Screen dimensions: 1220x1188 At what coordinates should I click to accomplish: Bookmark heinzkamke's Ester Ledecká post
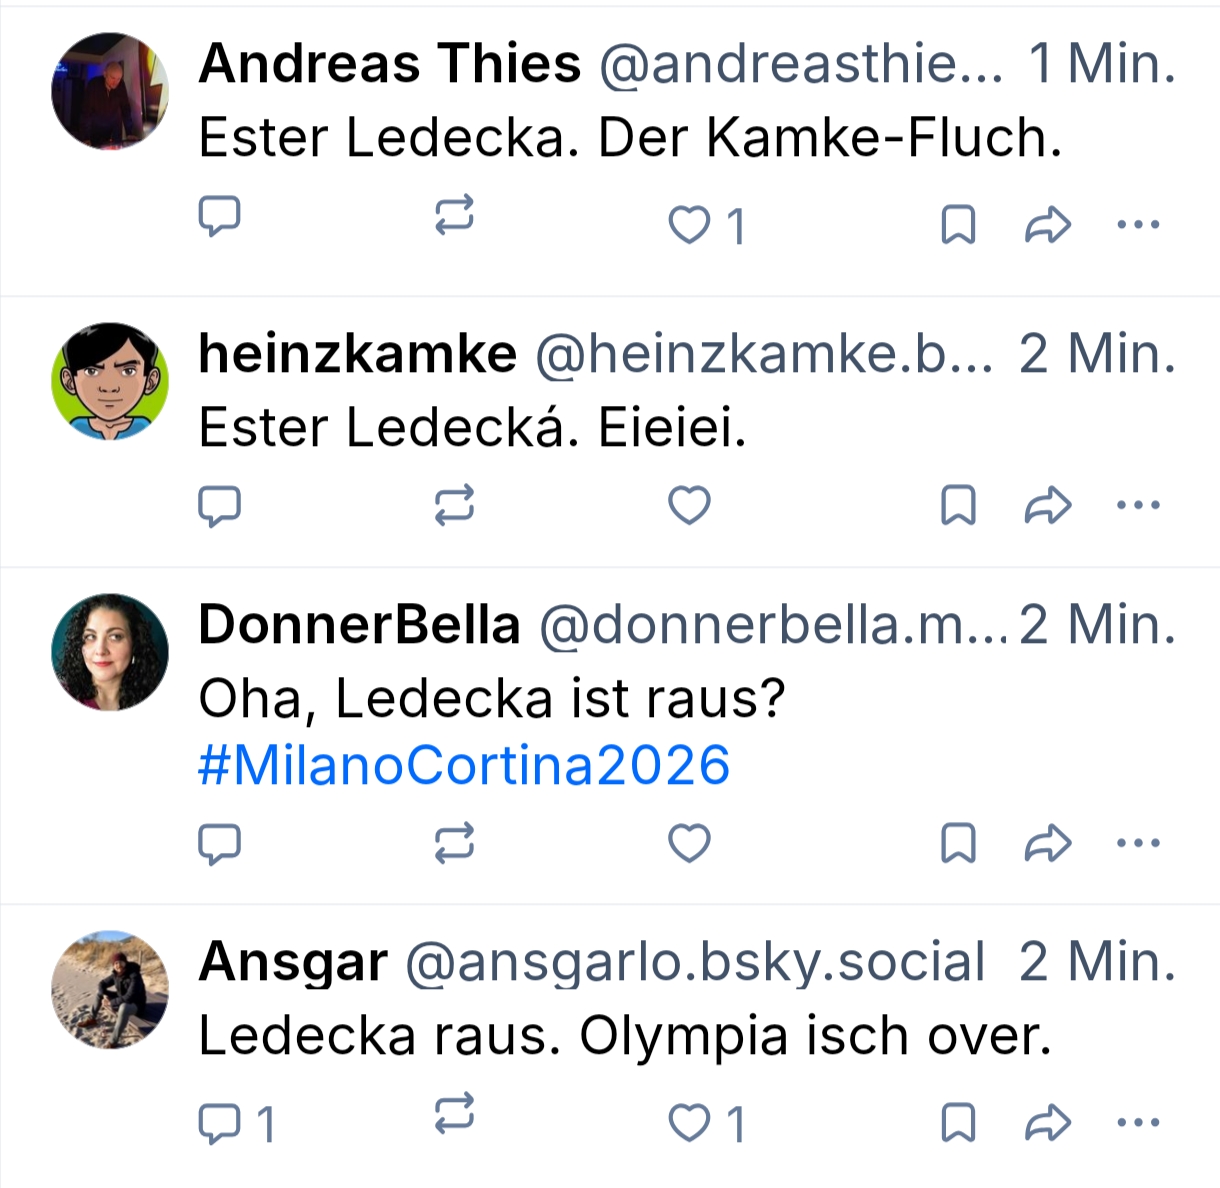pyautogui.click(x=958, y=505)
